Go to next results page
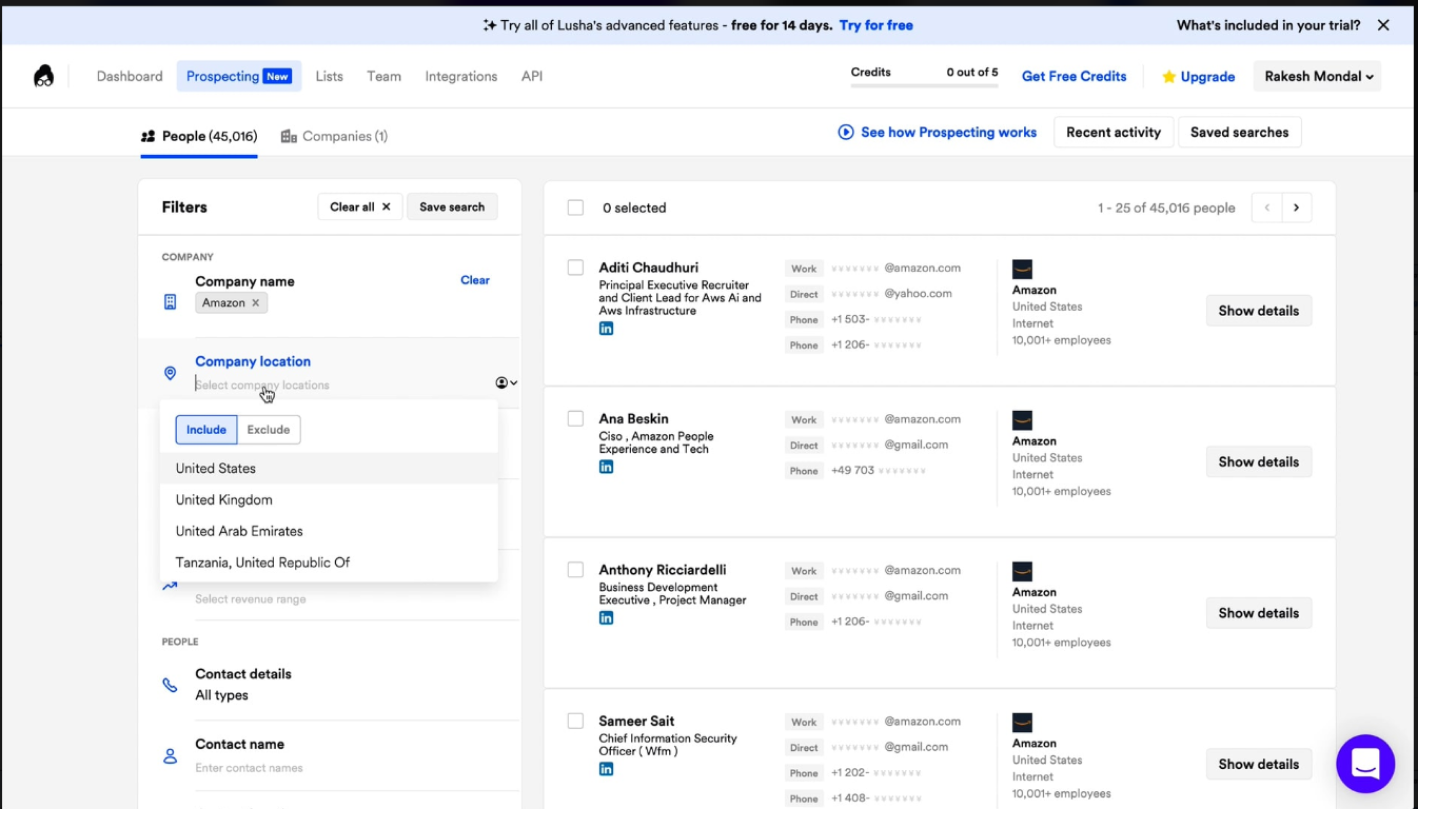 [1297, 208]
